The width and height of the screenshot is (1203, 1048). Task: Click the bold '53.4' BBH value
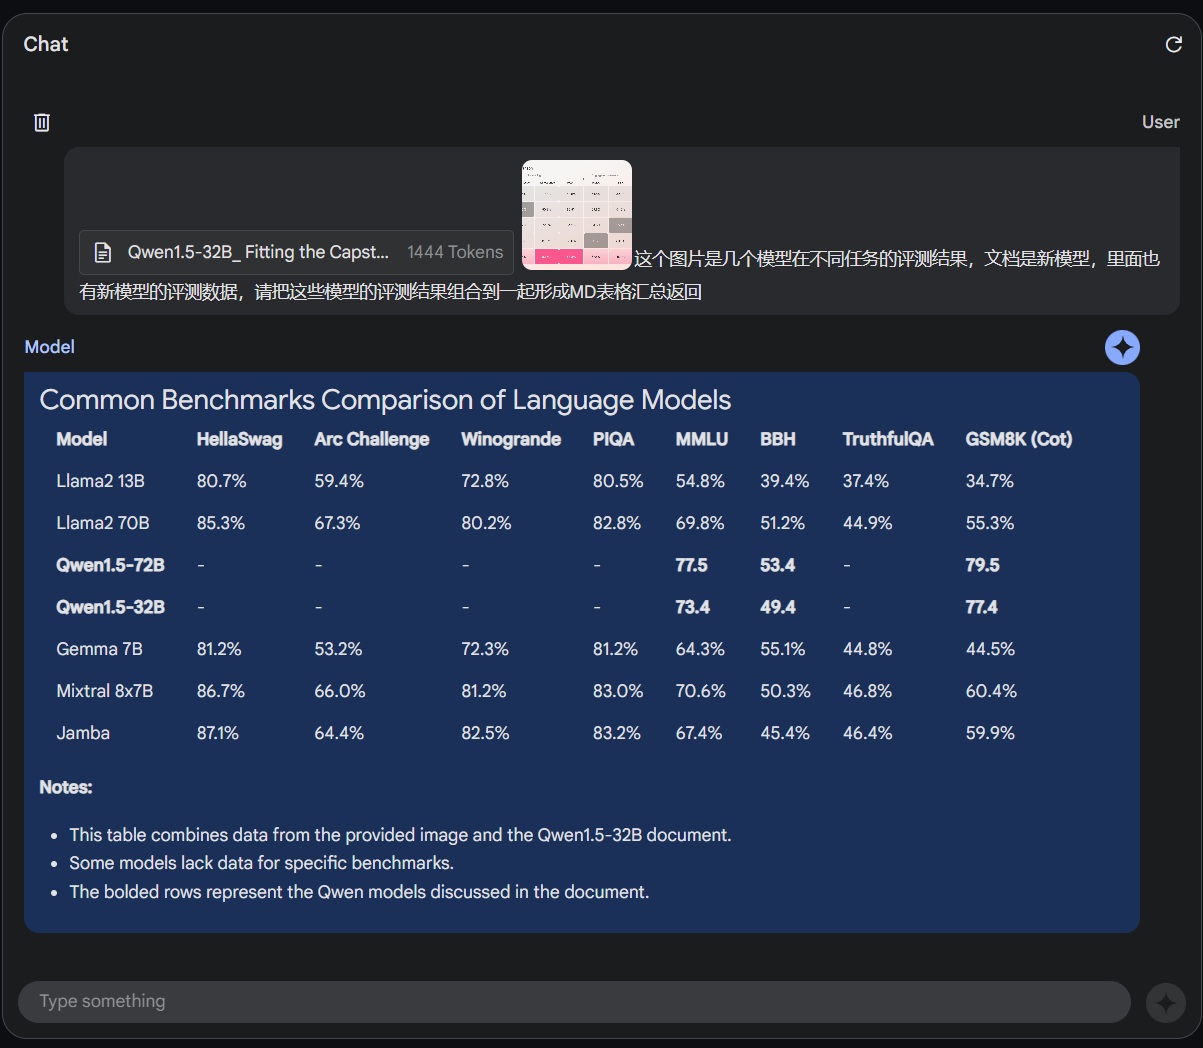coord(778,565)
